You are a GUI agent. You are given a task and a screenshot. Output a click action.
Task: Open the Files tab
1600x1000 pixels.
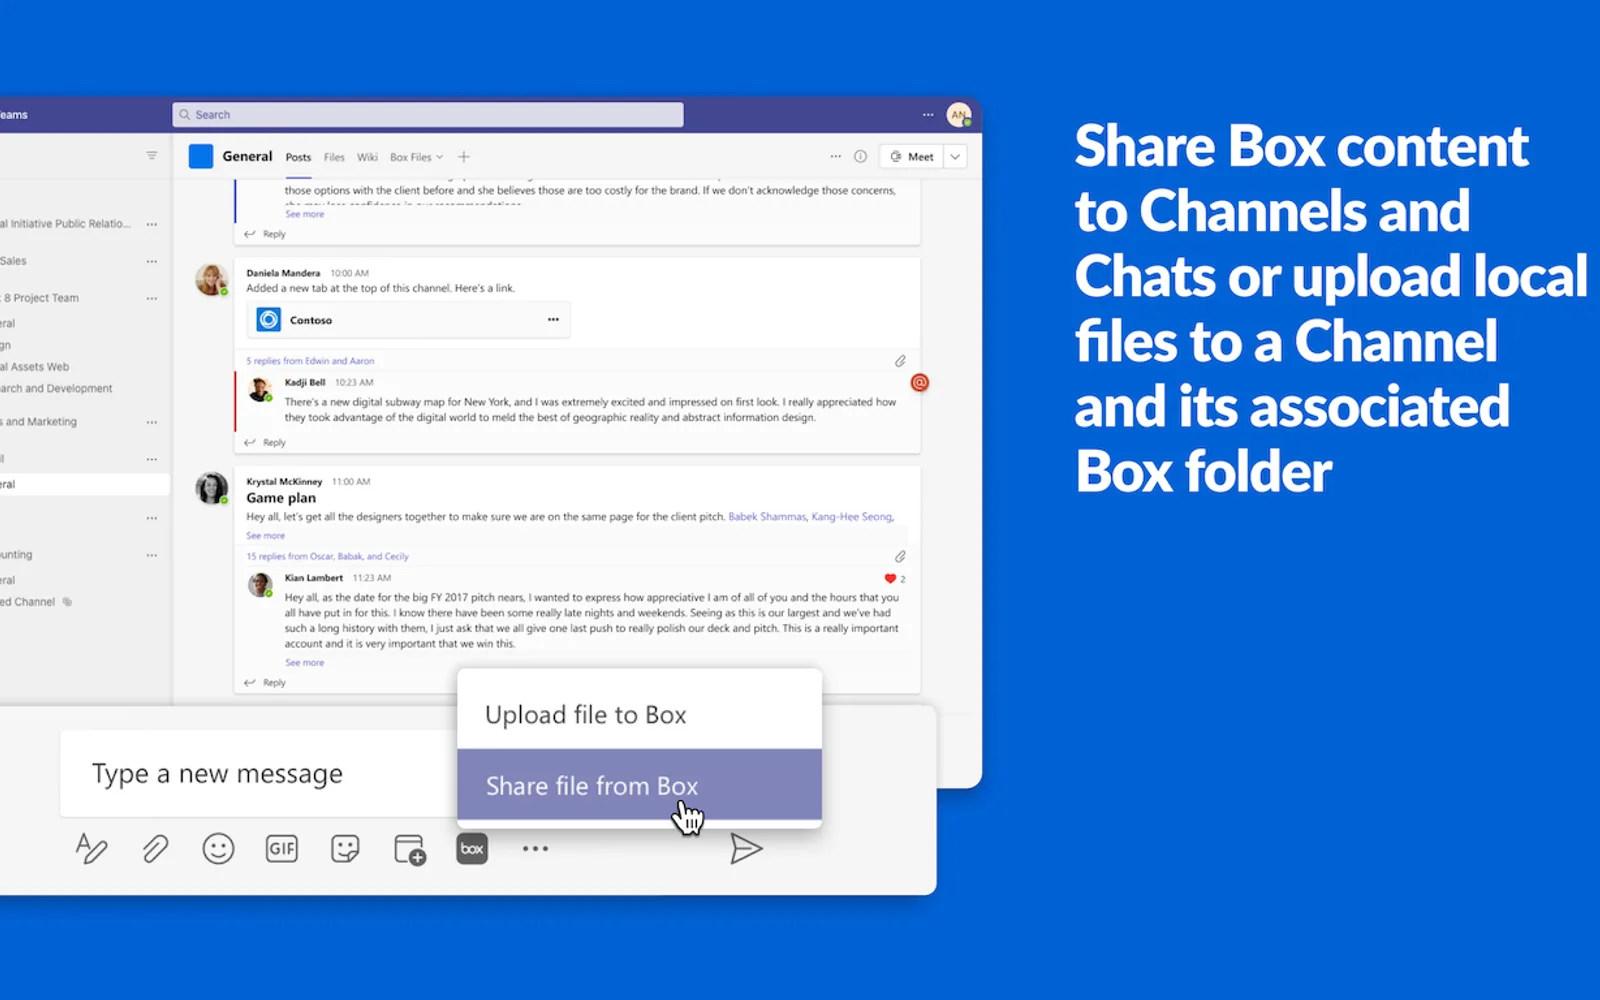[334, 157]
